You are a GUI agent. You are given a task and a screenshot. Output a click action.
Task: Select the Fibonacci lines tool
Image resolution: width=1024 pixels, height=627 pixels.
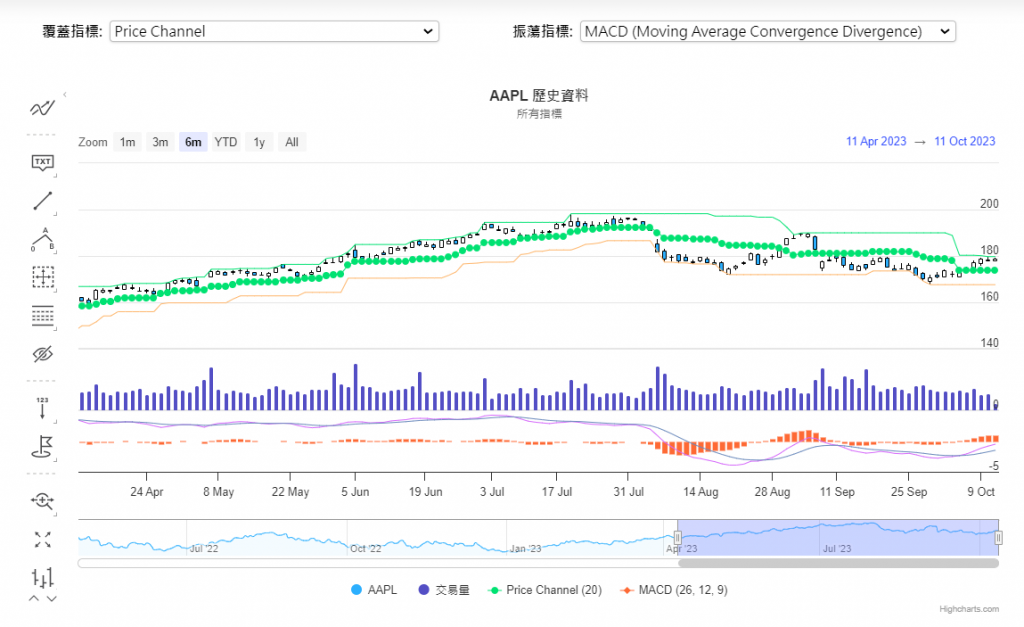[42, 316]
